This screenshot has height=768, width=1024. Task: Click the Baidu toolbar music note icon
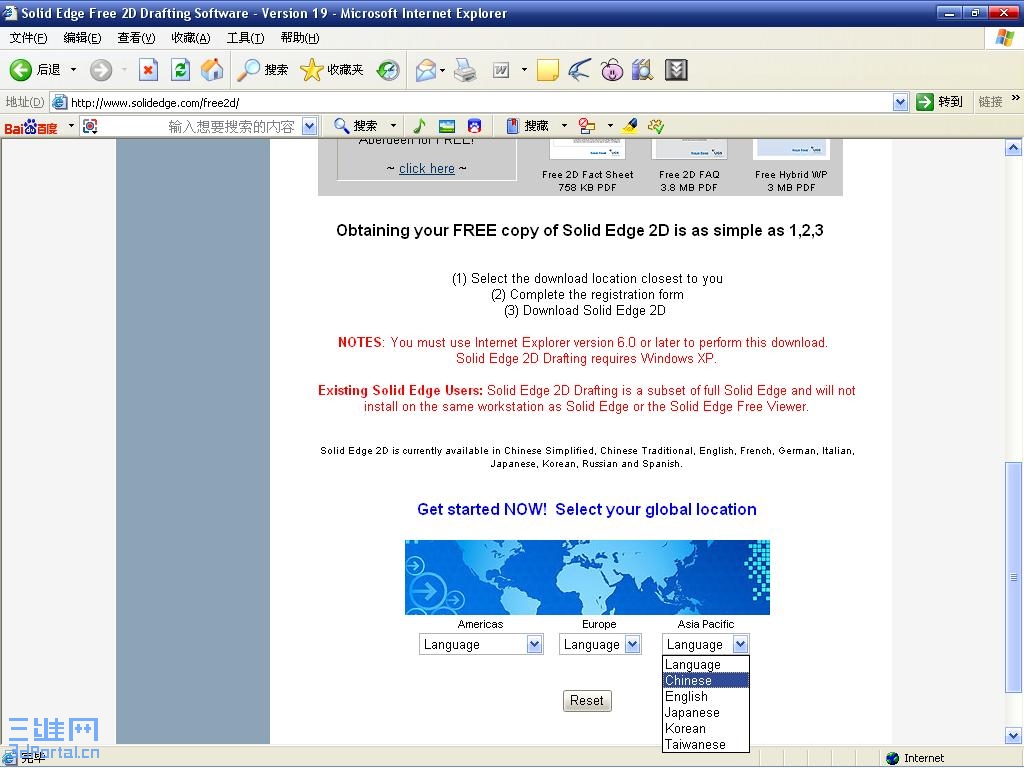419,125
